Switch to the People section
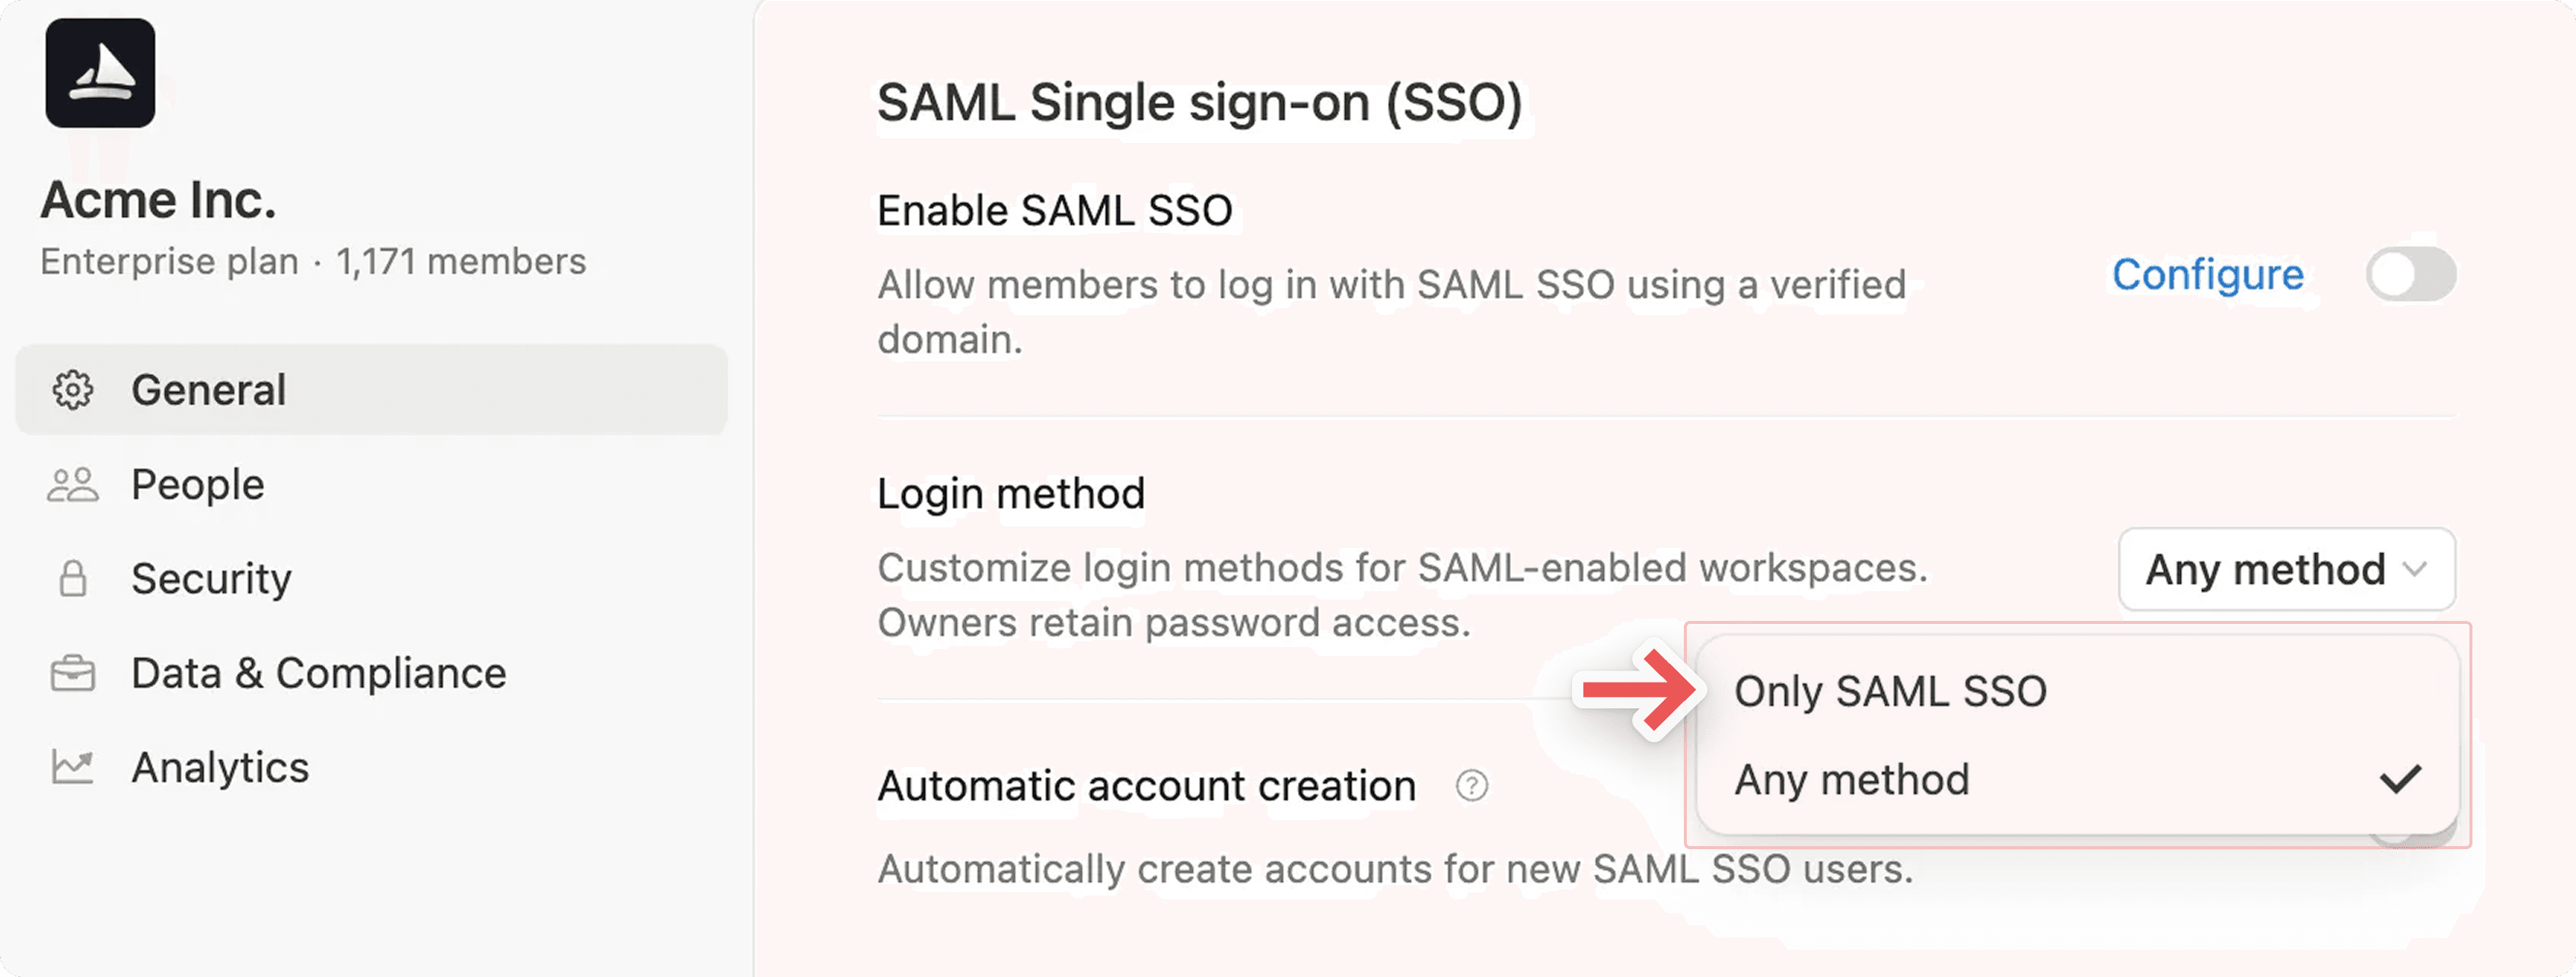Screen dimensions: 2576x977 pos(197,484)
